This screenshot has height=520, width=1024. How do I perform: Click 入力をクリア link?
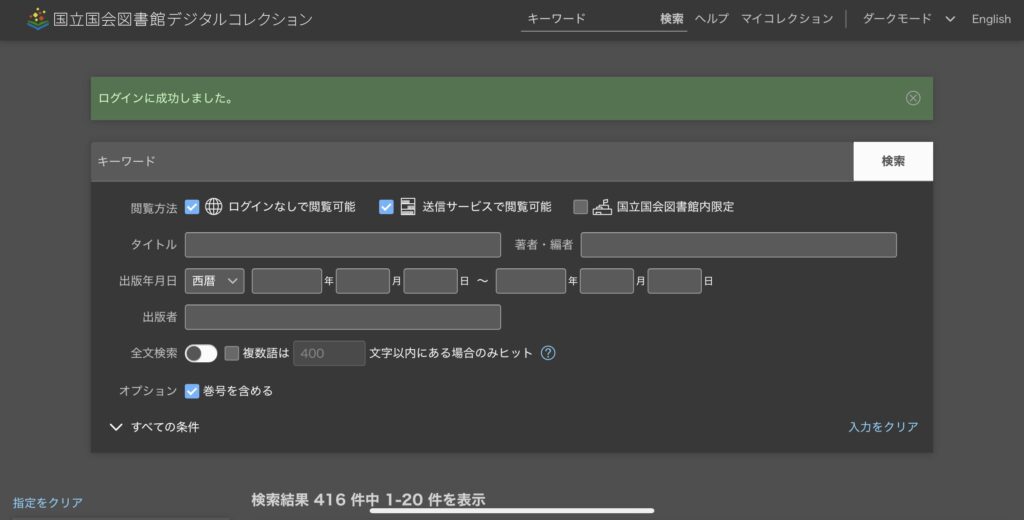click(x=883, y=427)
